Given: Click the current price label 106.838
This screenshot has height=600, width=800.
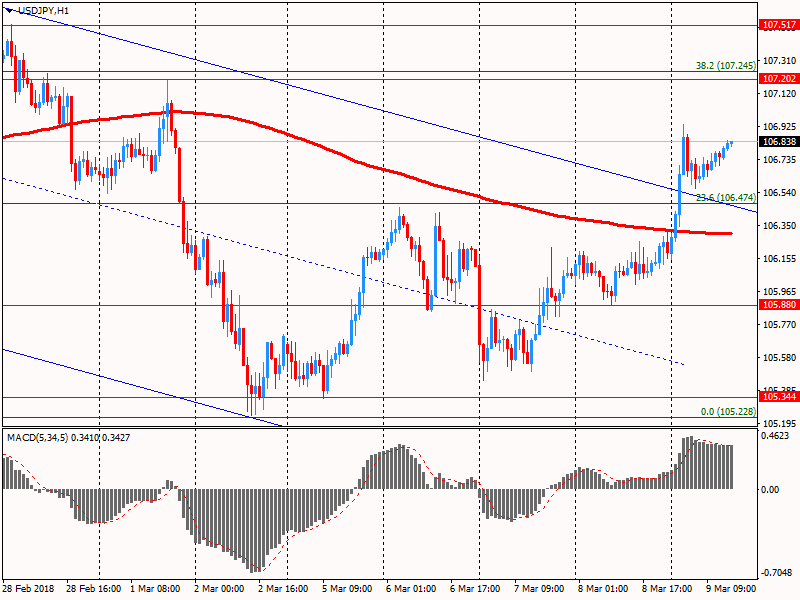Looking at the screenshot, I should [779, 142].
